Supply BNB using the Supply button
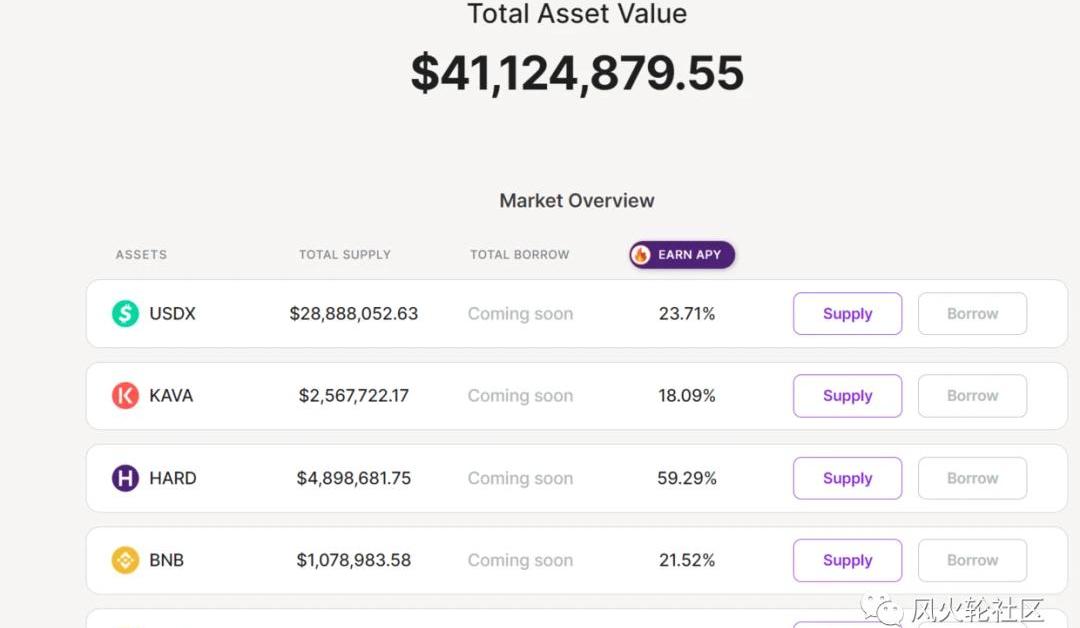1080x628 pixels. click(x=847, y=561)
